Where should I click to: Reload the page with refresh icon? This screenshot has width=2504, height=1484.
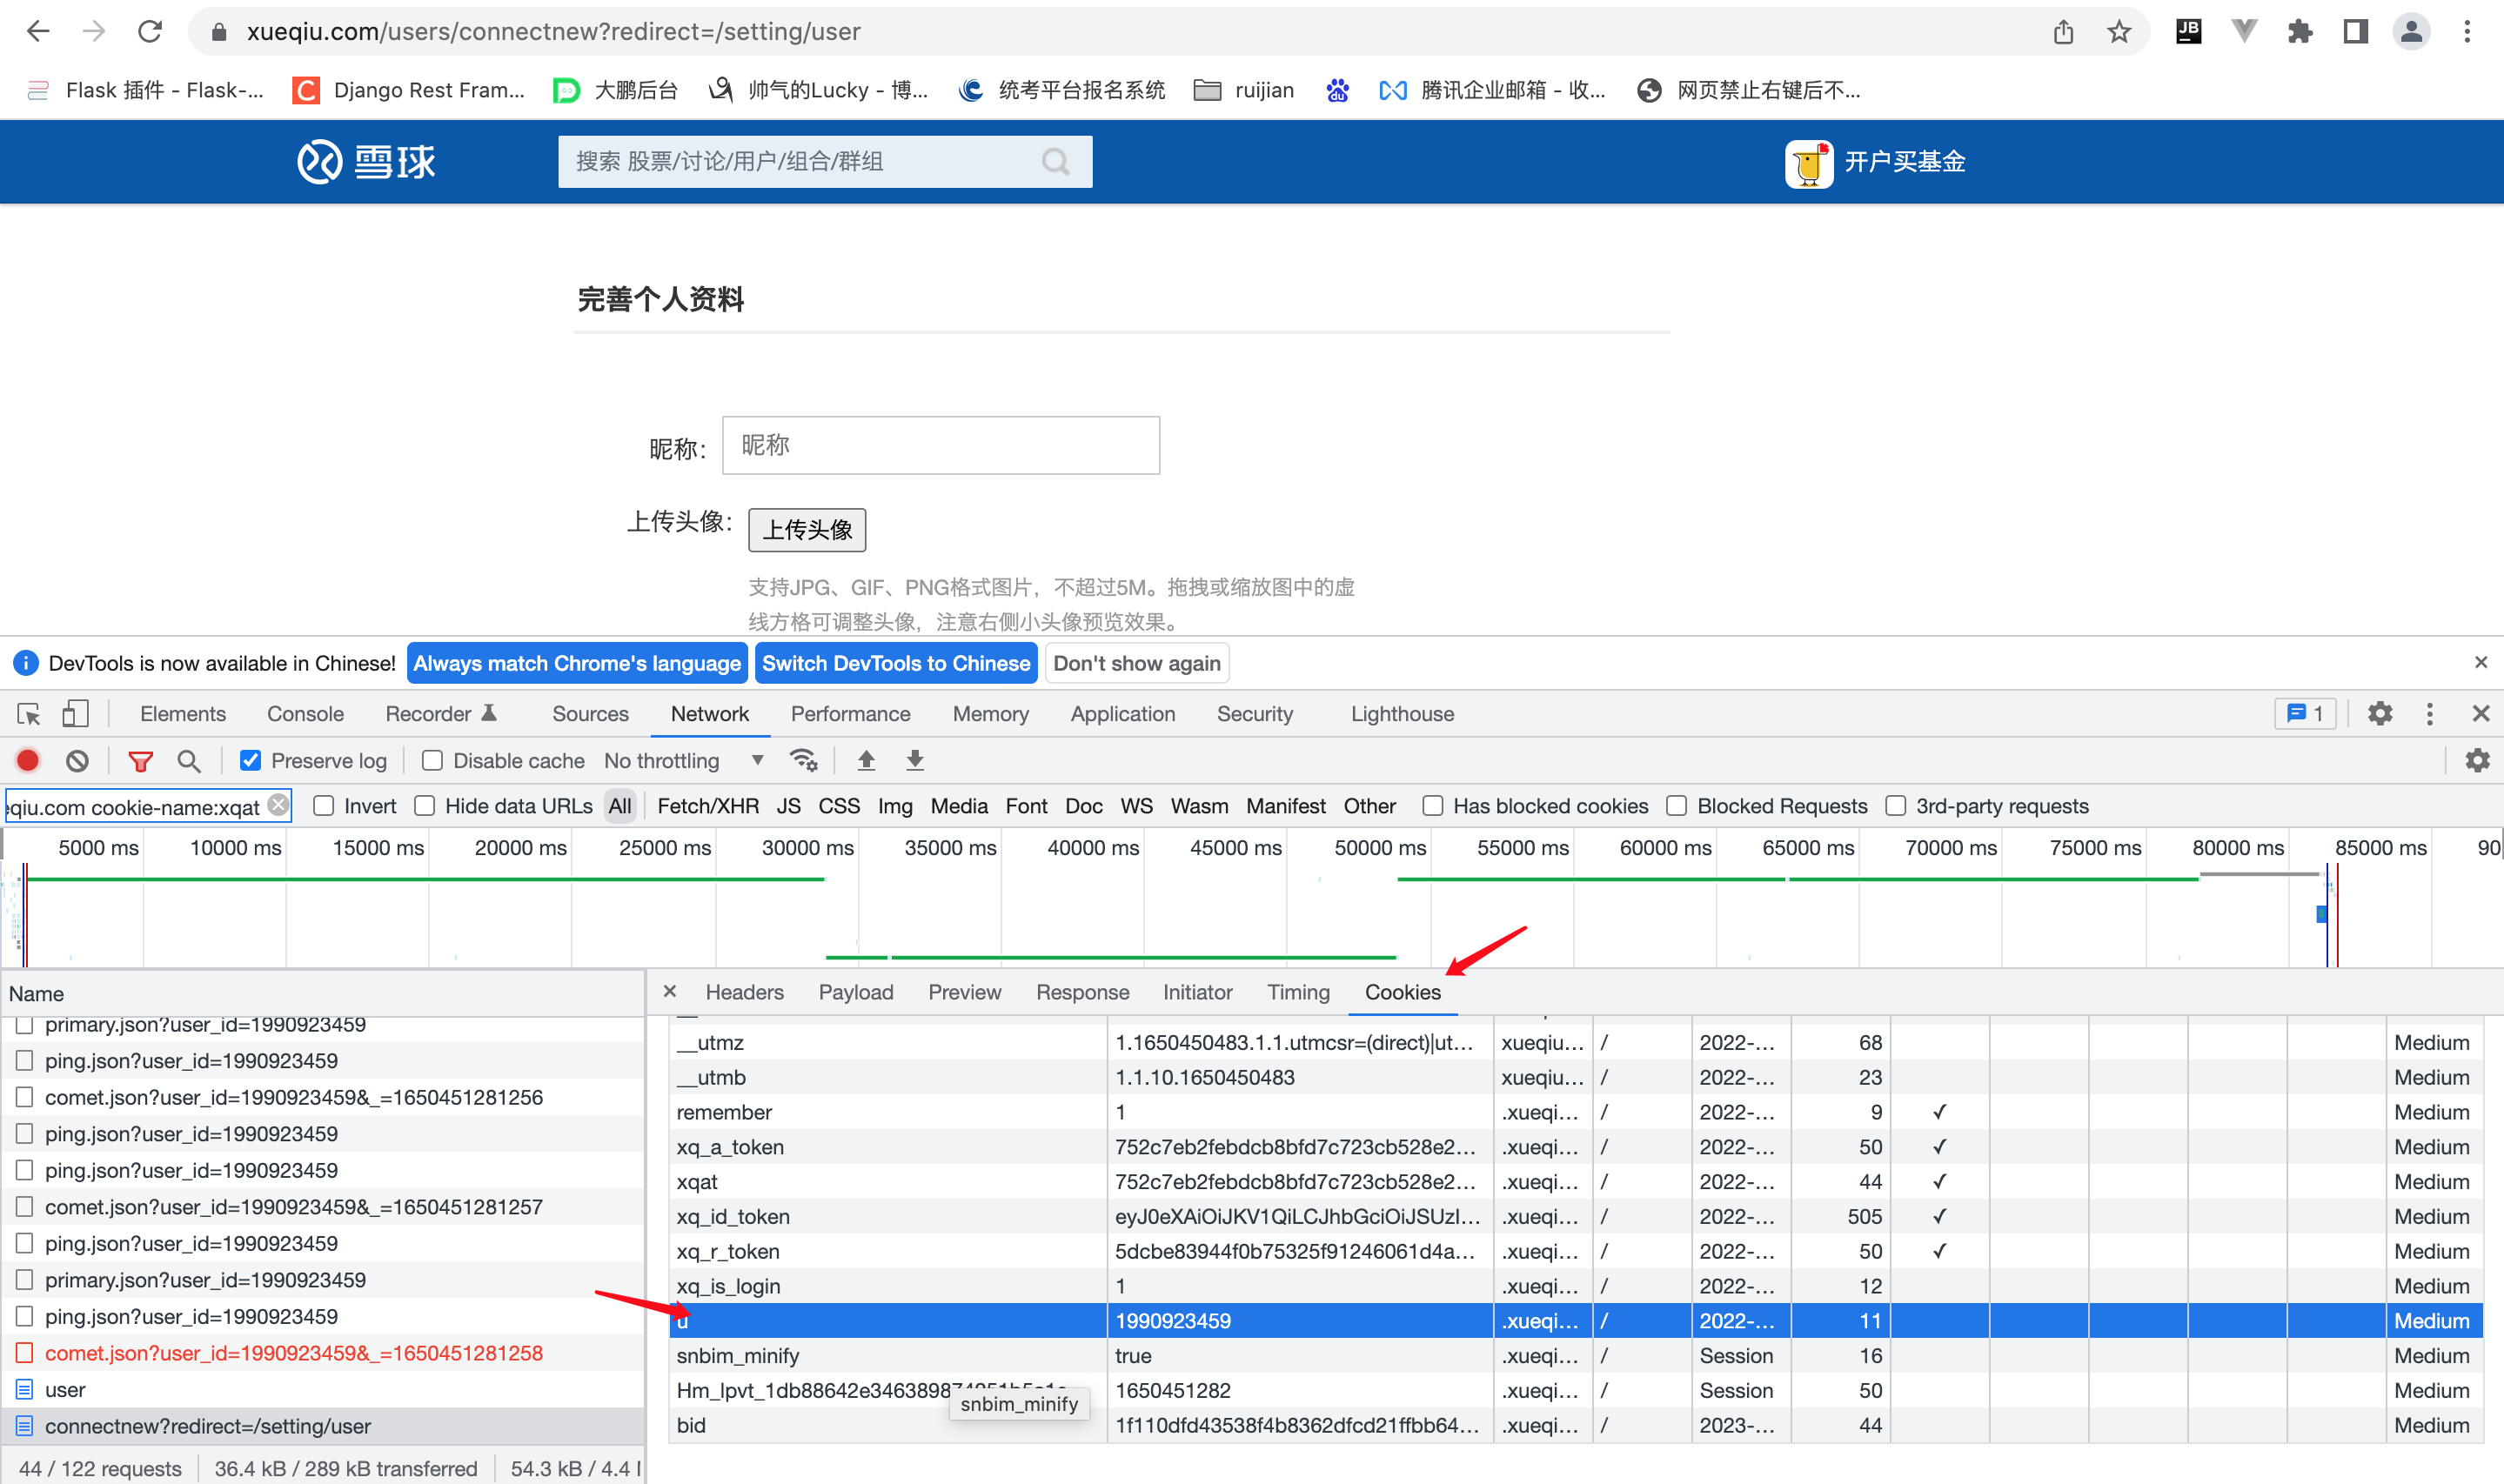(150, 31)
